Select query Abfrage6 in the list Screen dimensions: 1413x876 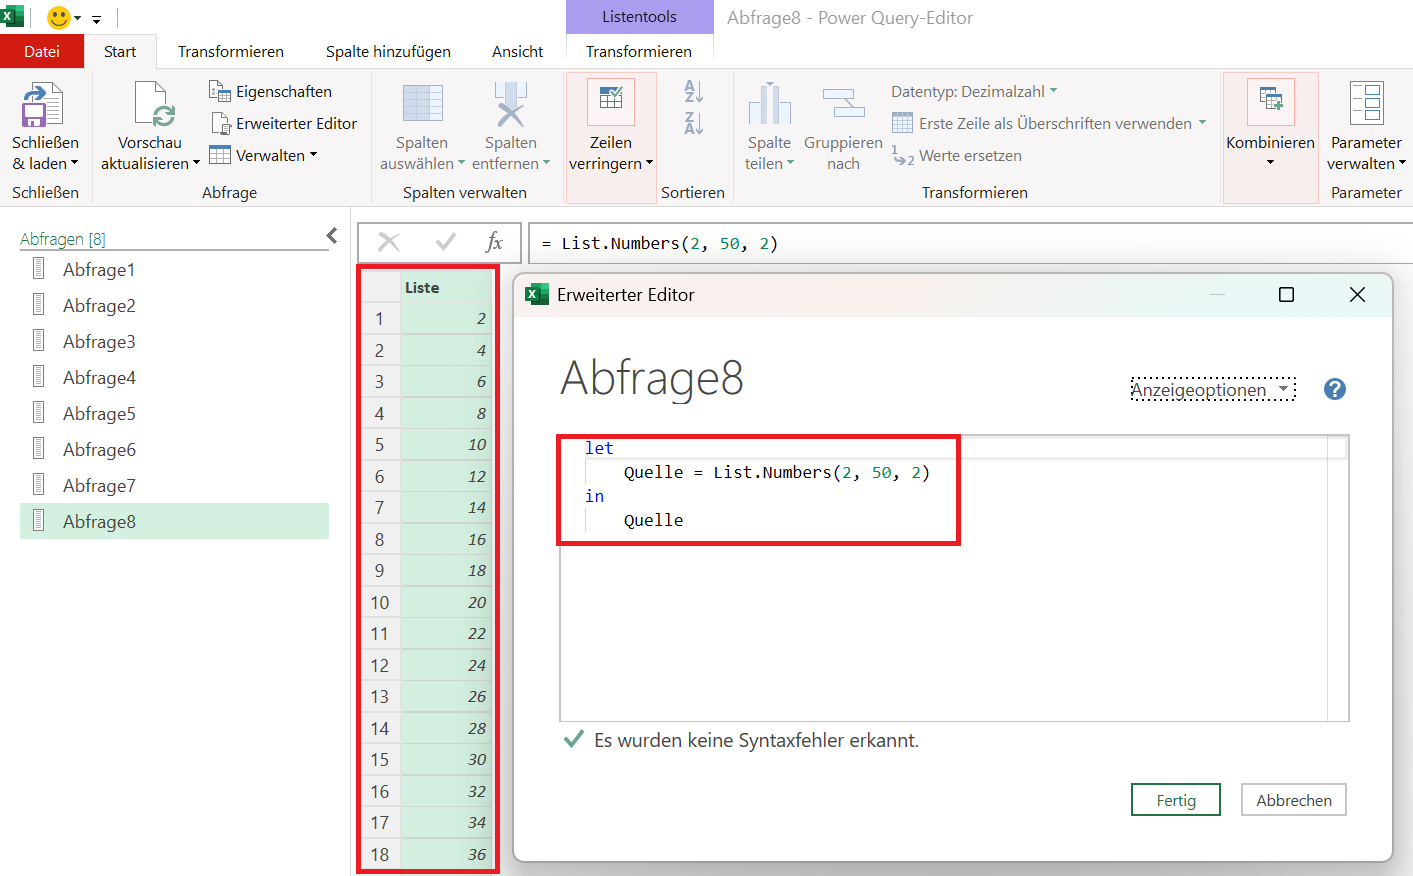click(174, 449)
